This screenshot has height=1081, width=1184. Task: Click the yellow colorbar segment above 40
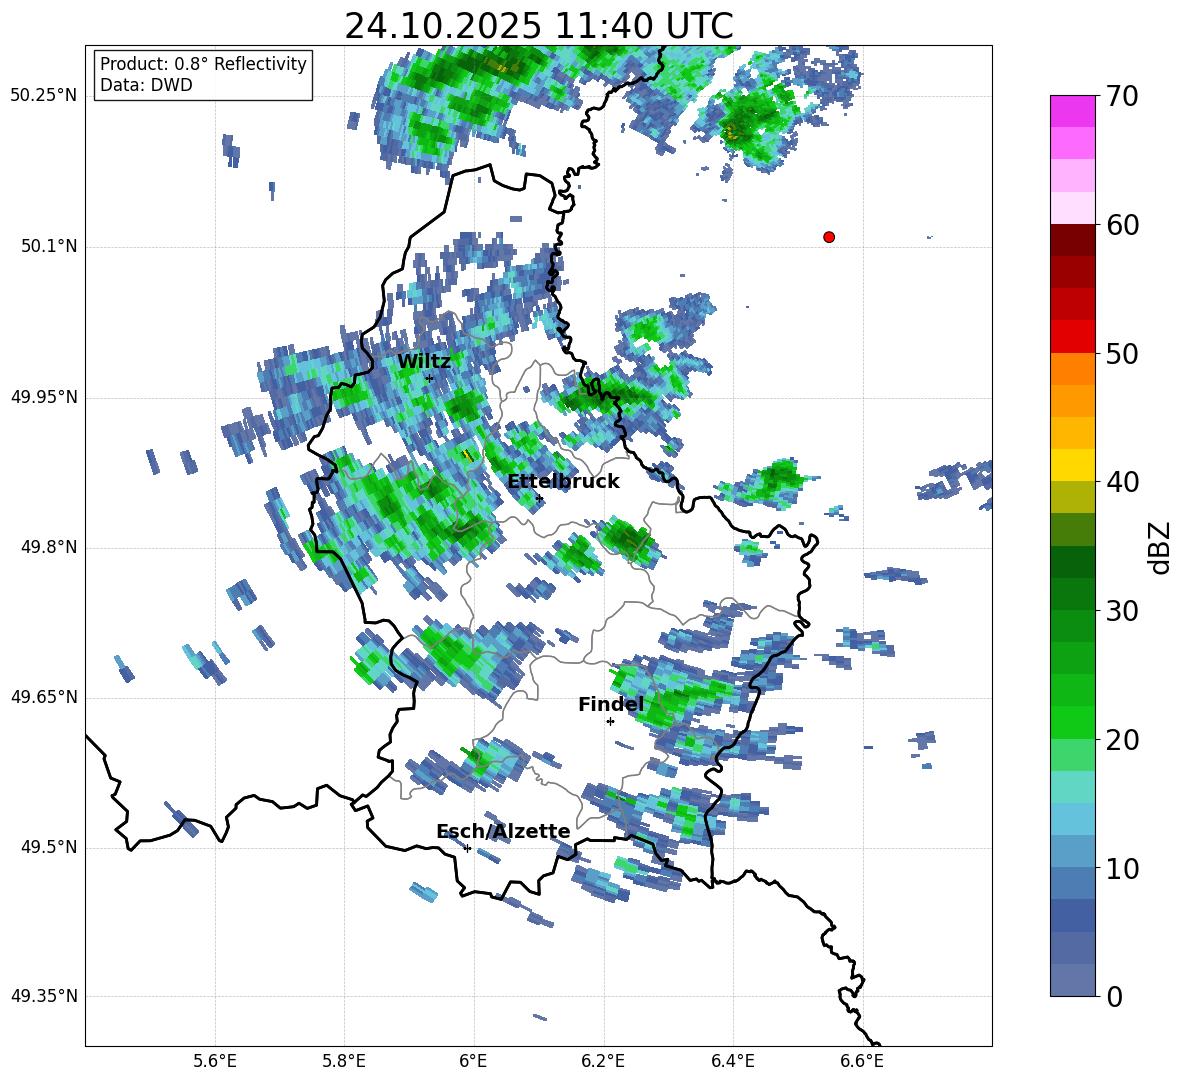pos(1072,465)
